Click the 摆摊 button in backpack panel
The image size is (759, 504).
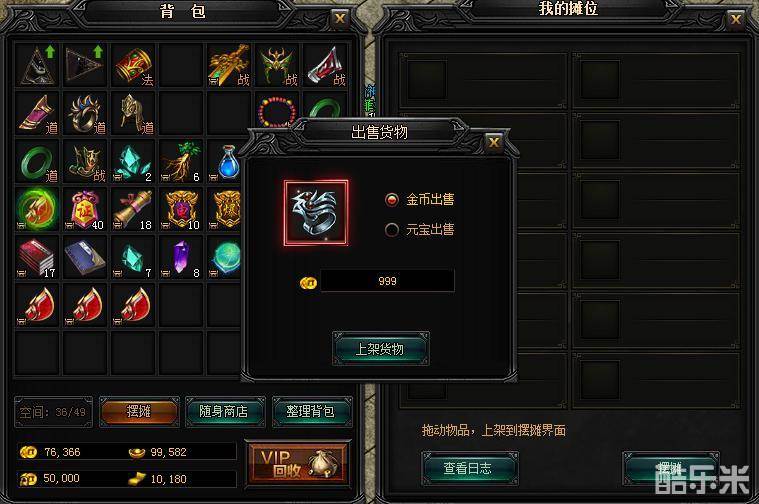coord(139,412)
